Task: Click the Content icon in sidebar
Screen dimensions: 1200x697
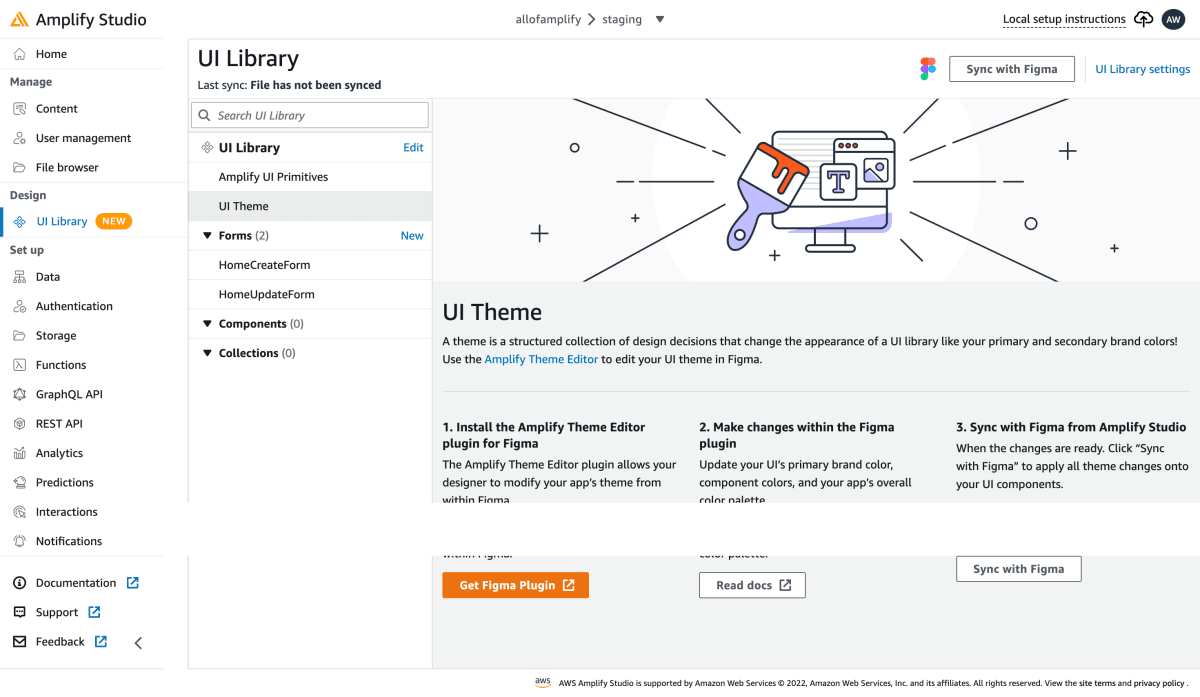Action: 20,109
